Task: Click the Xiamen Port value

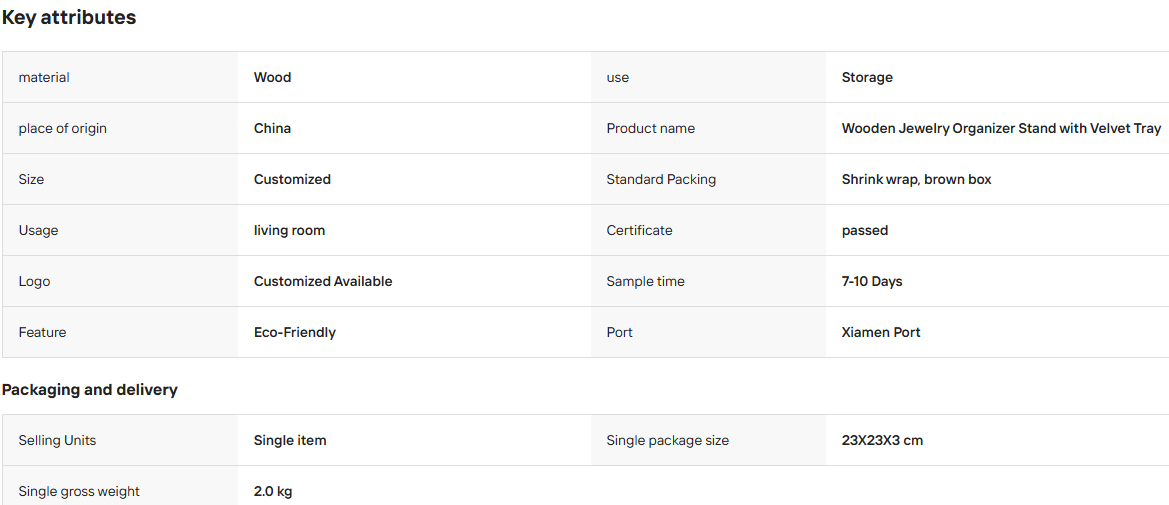Action: point(881,333)
